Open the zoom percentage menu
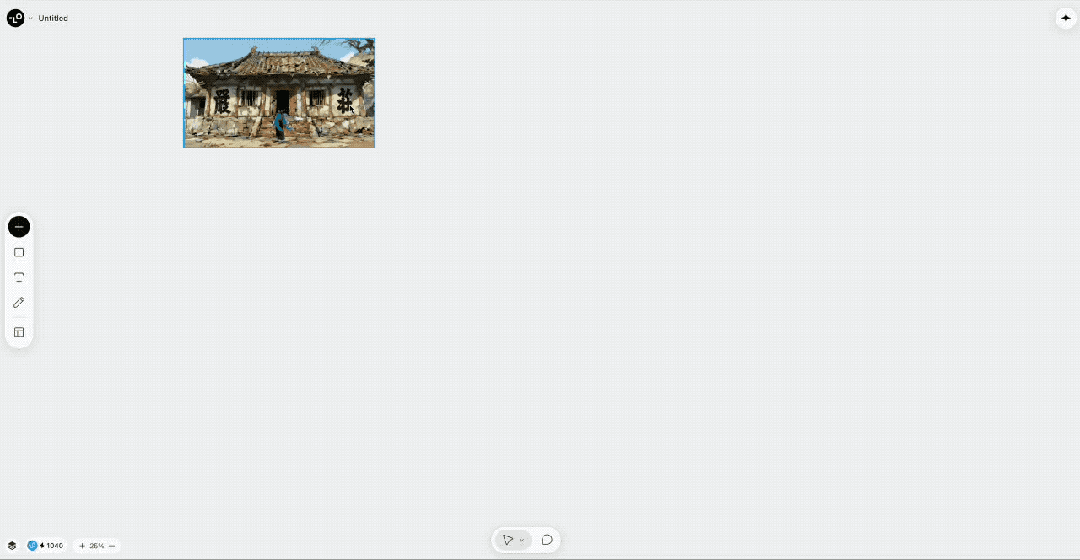The image size is (1080, 560). click(x=97, y=546)
